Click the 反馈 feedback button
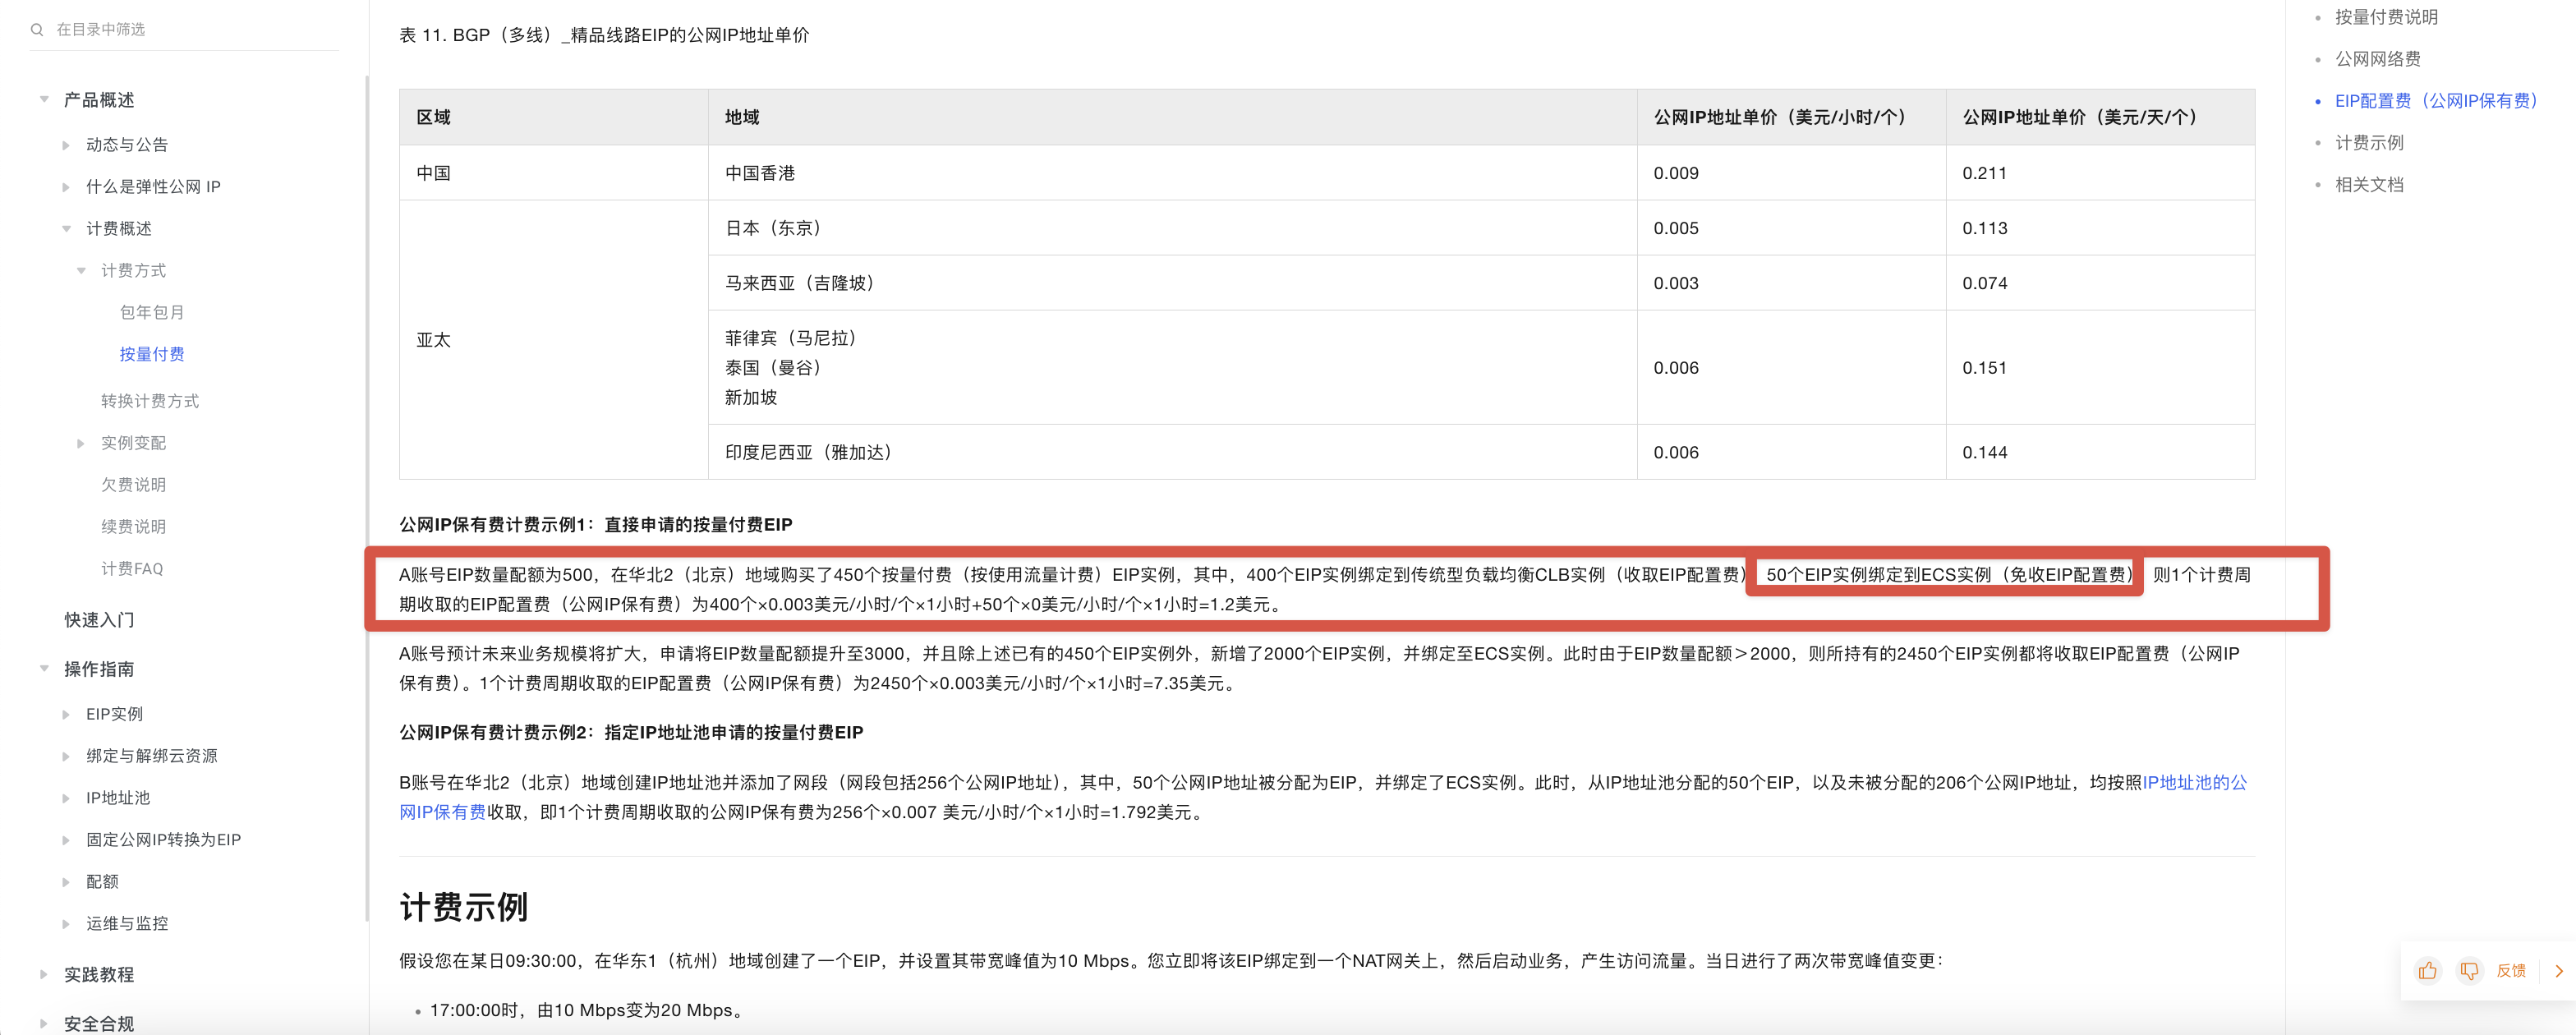Viewport: 2576px width, 1035px height. [x=2510, y=970]
